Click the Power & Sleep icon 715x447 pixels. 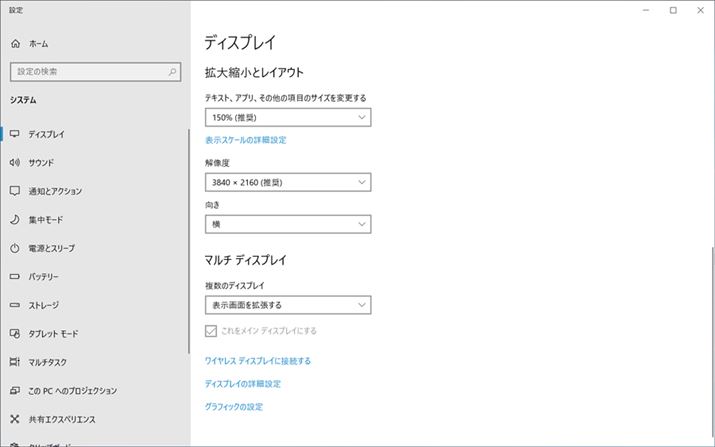(15, 248)
